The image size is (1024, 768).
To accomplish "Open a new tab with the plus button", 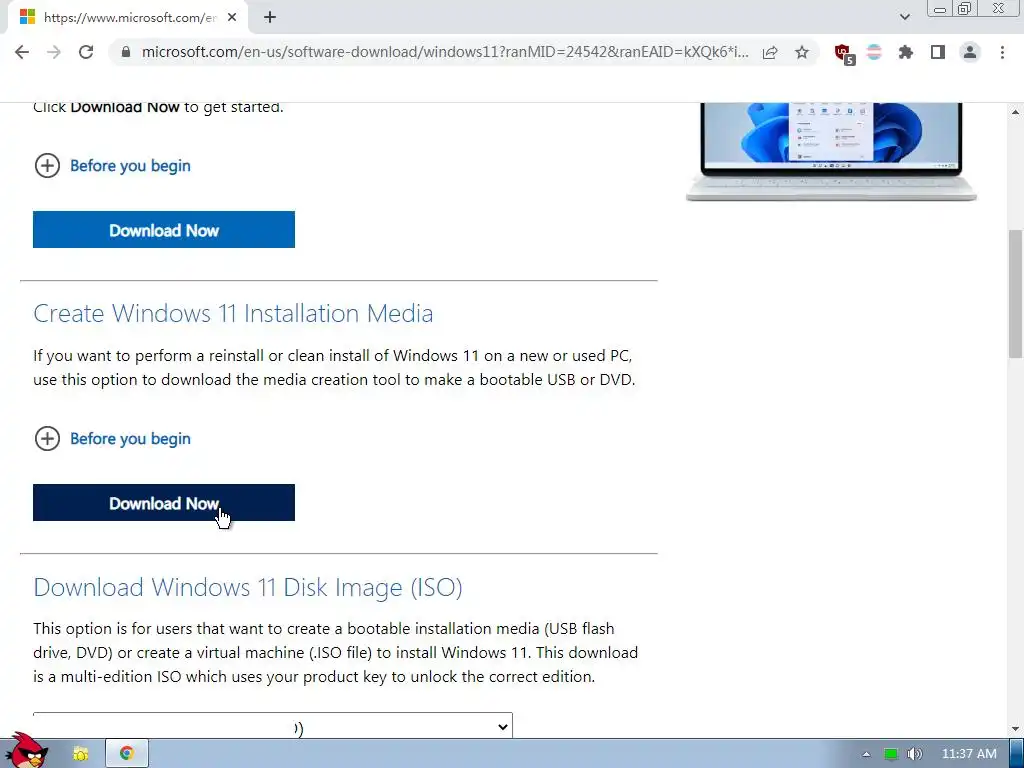I will click(270, 18).
